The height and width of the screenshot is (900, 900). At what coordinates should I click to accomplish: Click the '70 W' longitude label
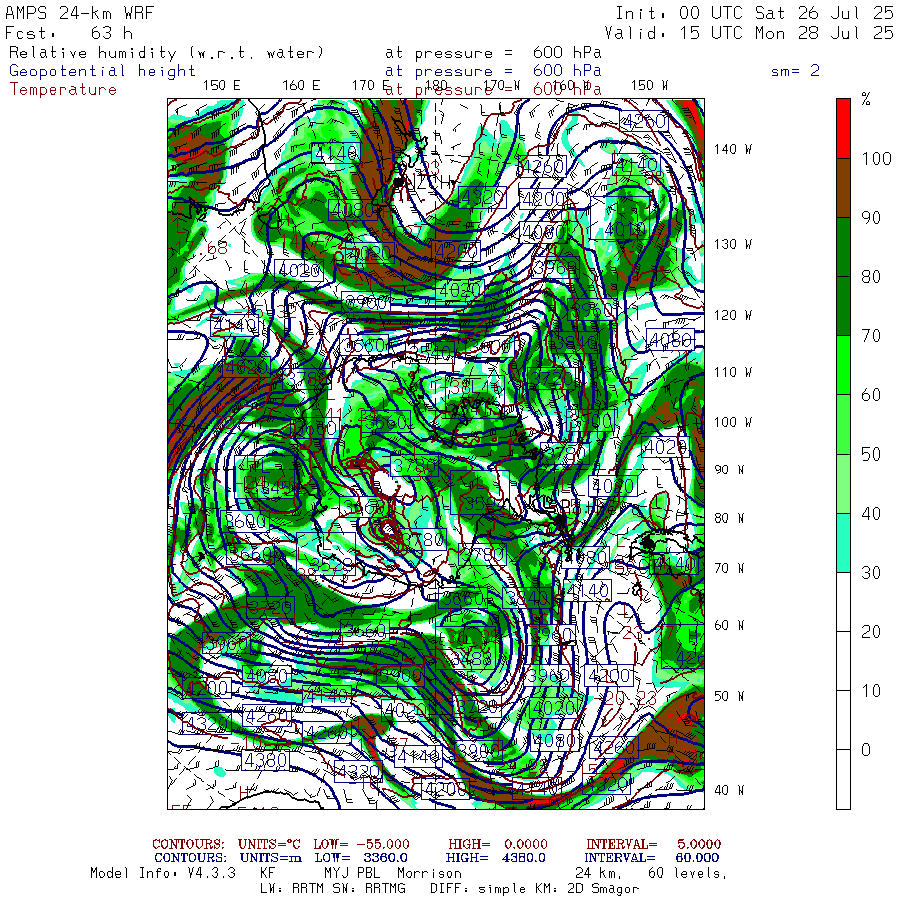729,568
